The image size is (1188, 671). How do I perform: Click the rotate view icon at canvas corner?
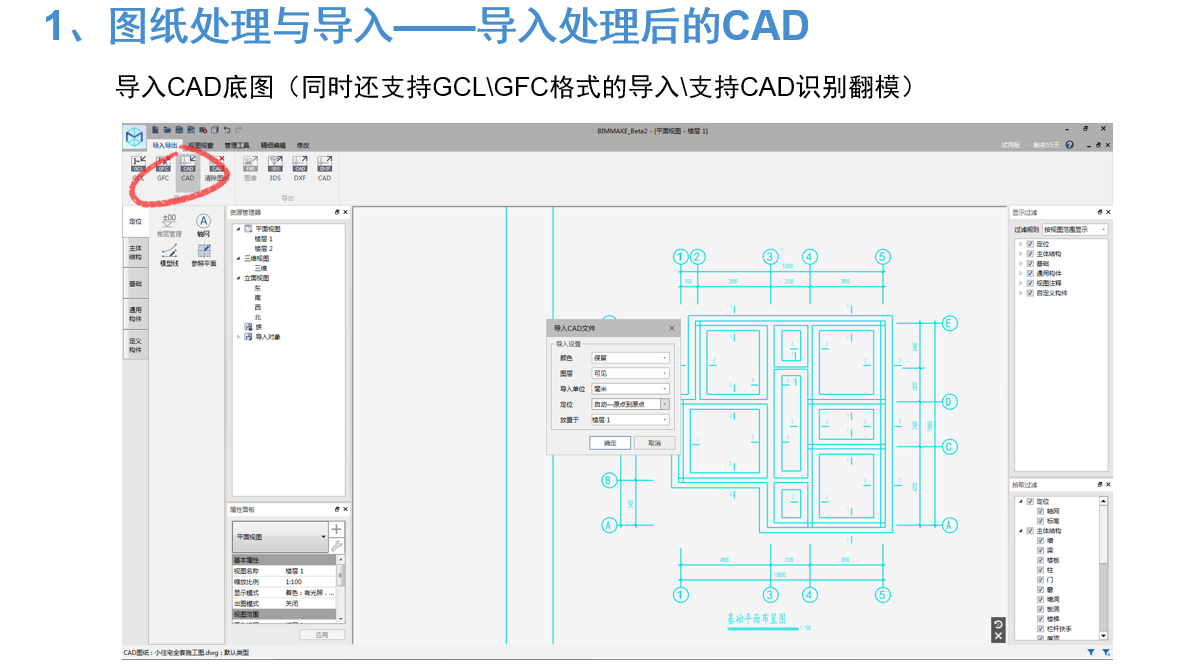(x=998, y=625)
